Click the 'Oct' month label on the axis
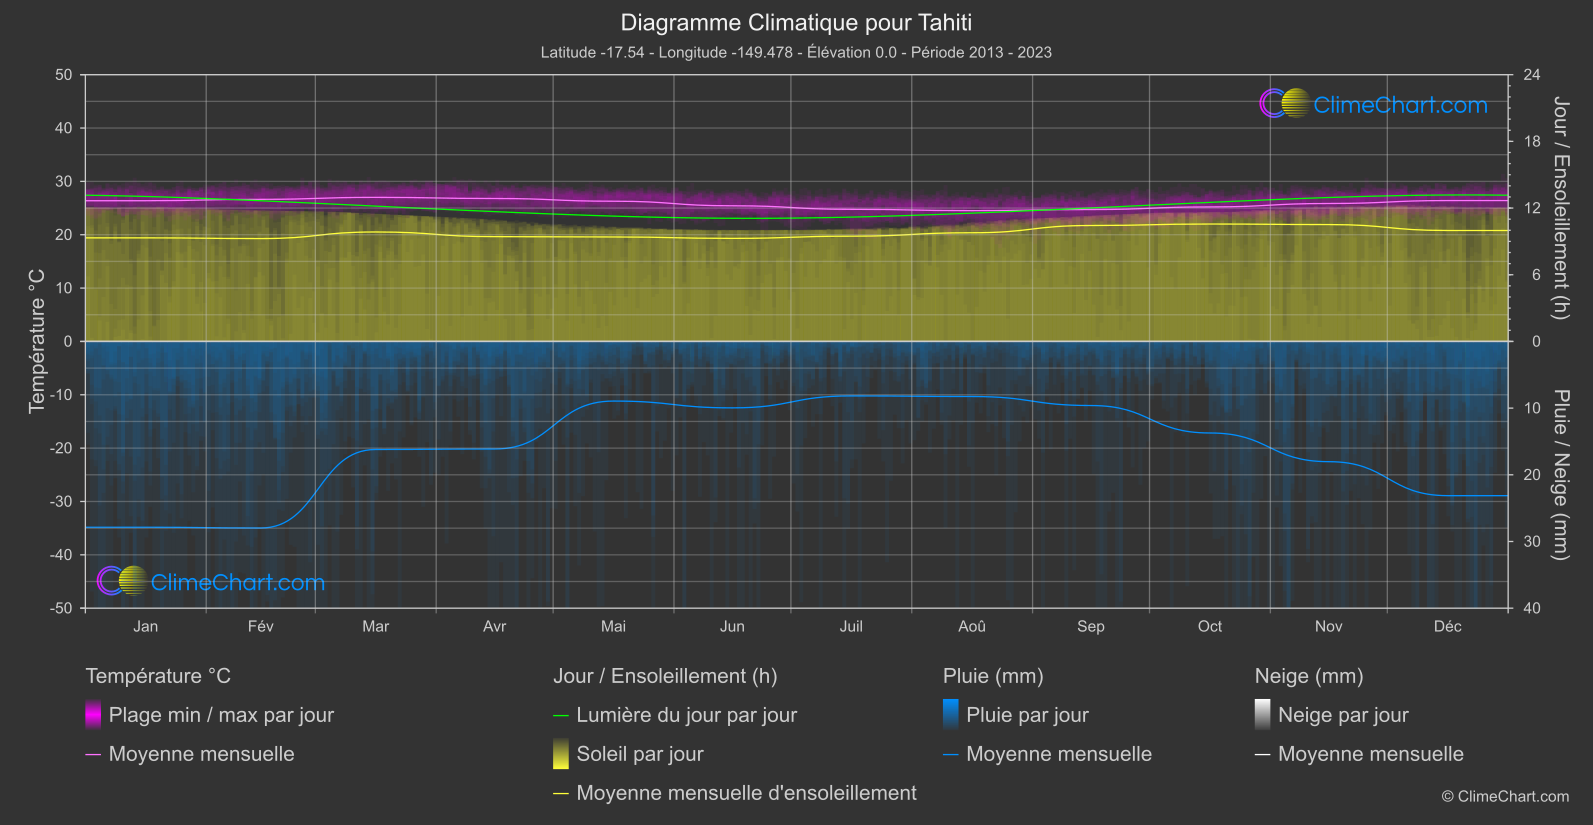Viewport: 1593px width, 825px height. 1210,626
